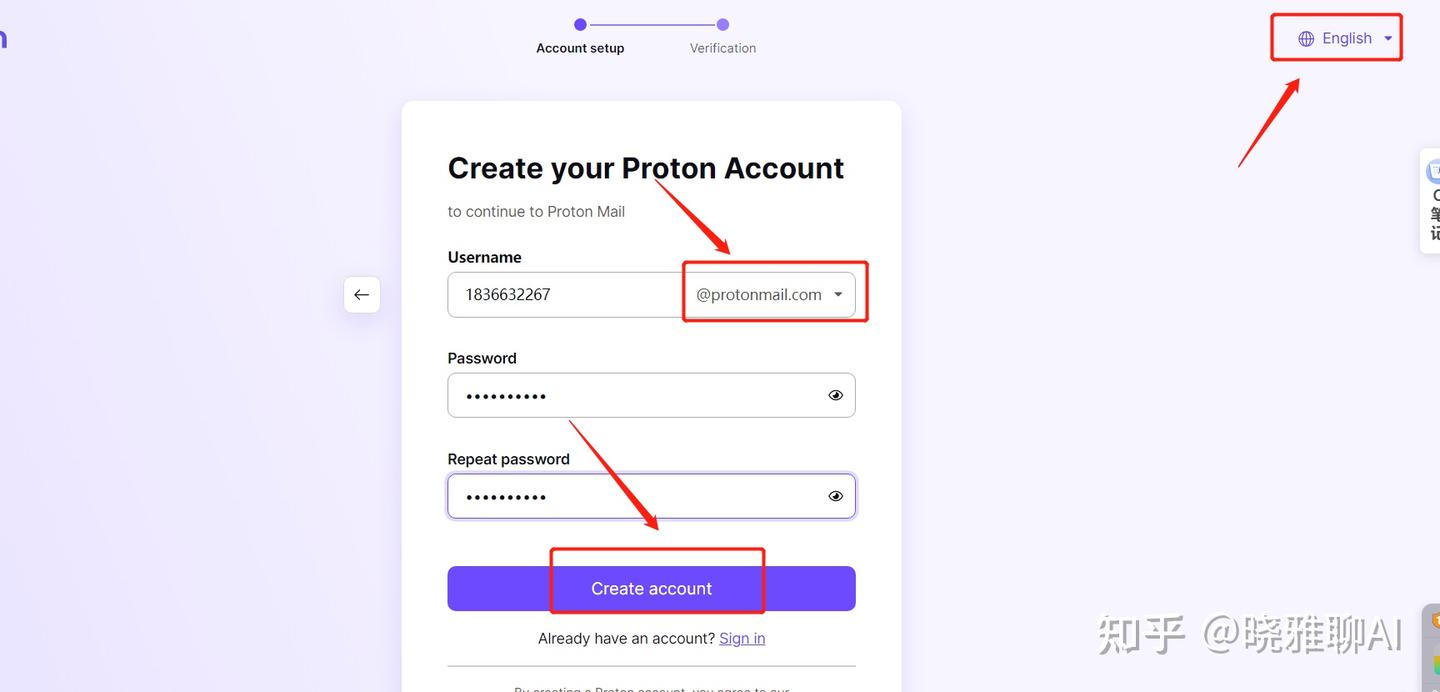Open the floating note widget on right edge
1440x692 pixels.
(1432, 200)
